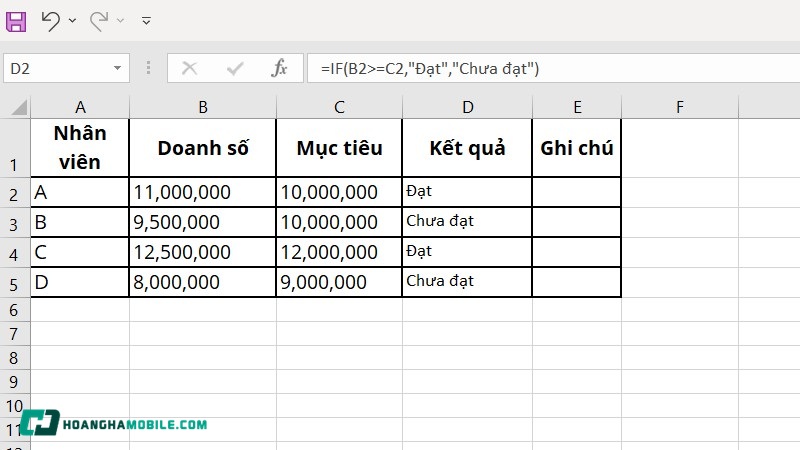Select column B header
The image size is (800, 450).
[203, 107]
